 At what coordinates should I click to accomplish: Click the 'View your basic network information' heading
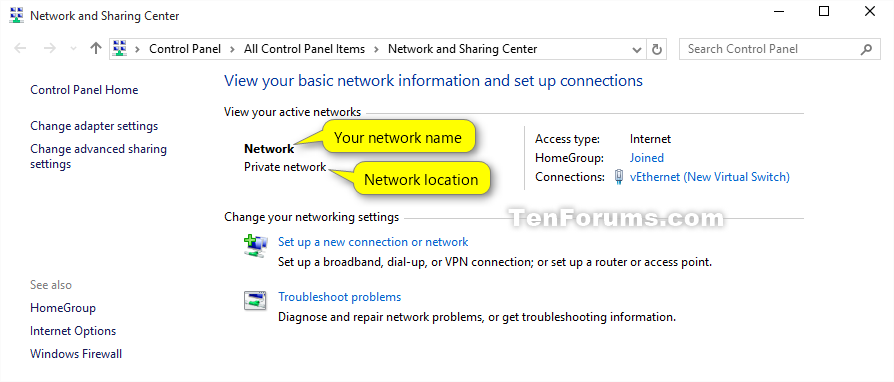tap(433, 81)
